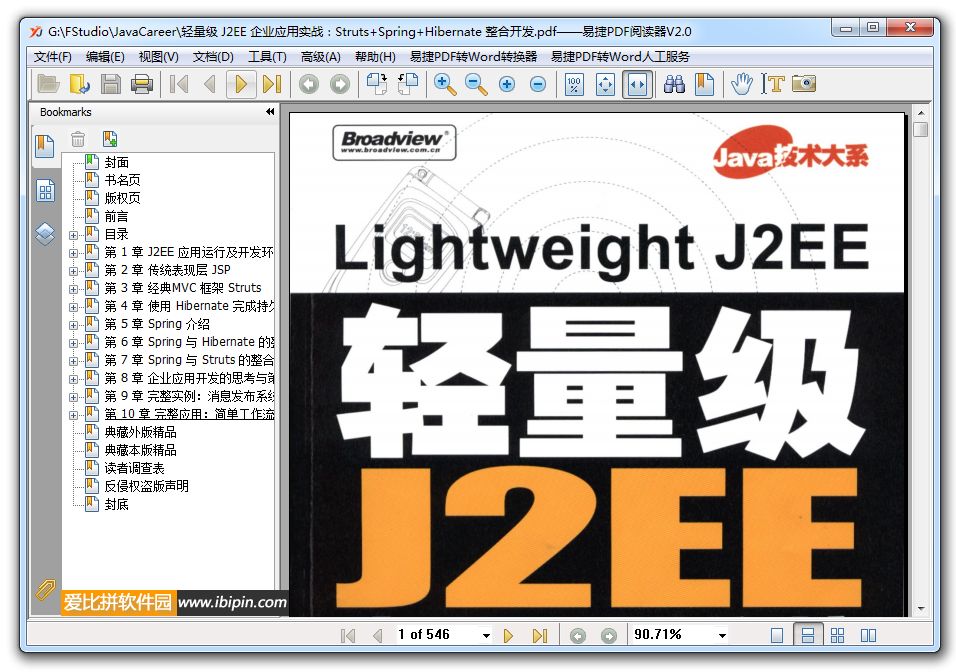The width and height of the screenshot is (956, 672).
Task: Expand the 第 10 章 bookmark node
Action: tap(73, 415)
